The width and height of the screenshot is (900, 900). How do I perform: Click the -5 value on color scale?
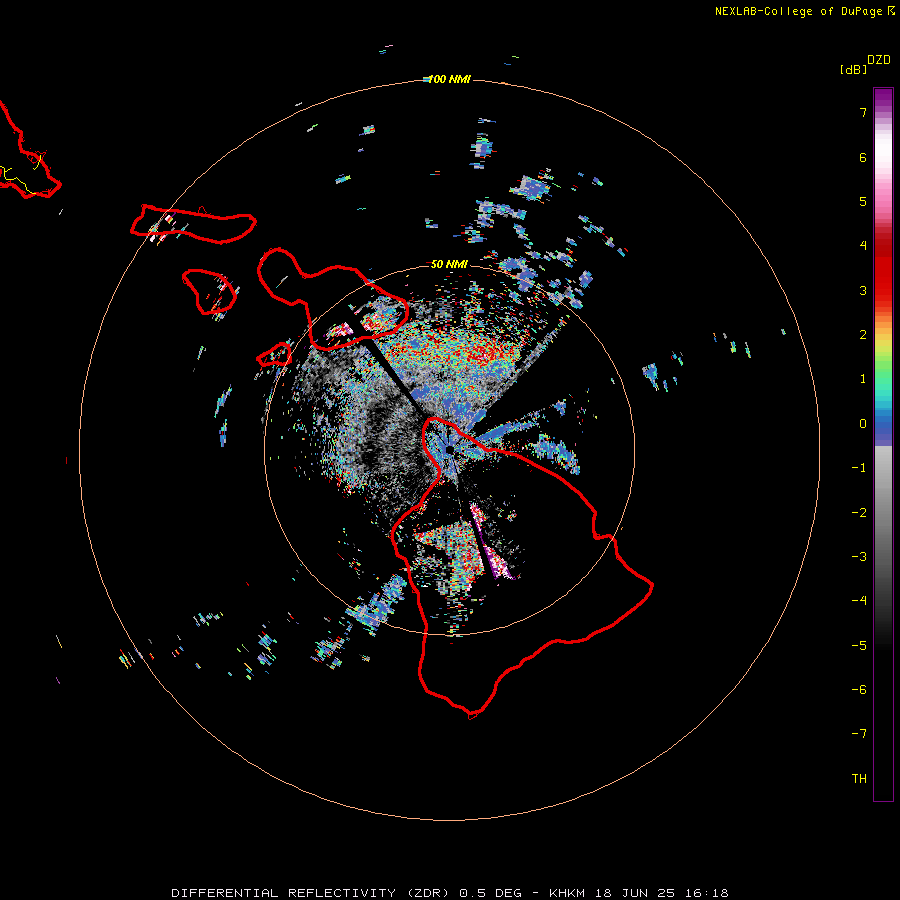point(859,646)
